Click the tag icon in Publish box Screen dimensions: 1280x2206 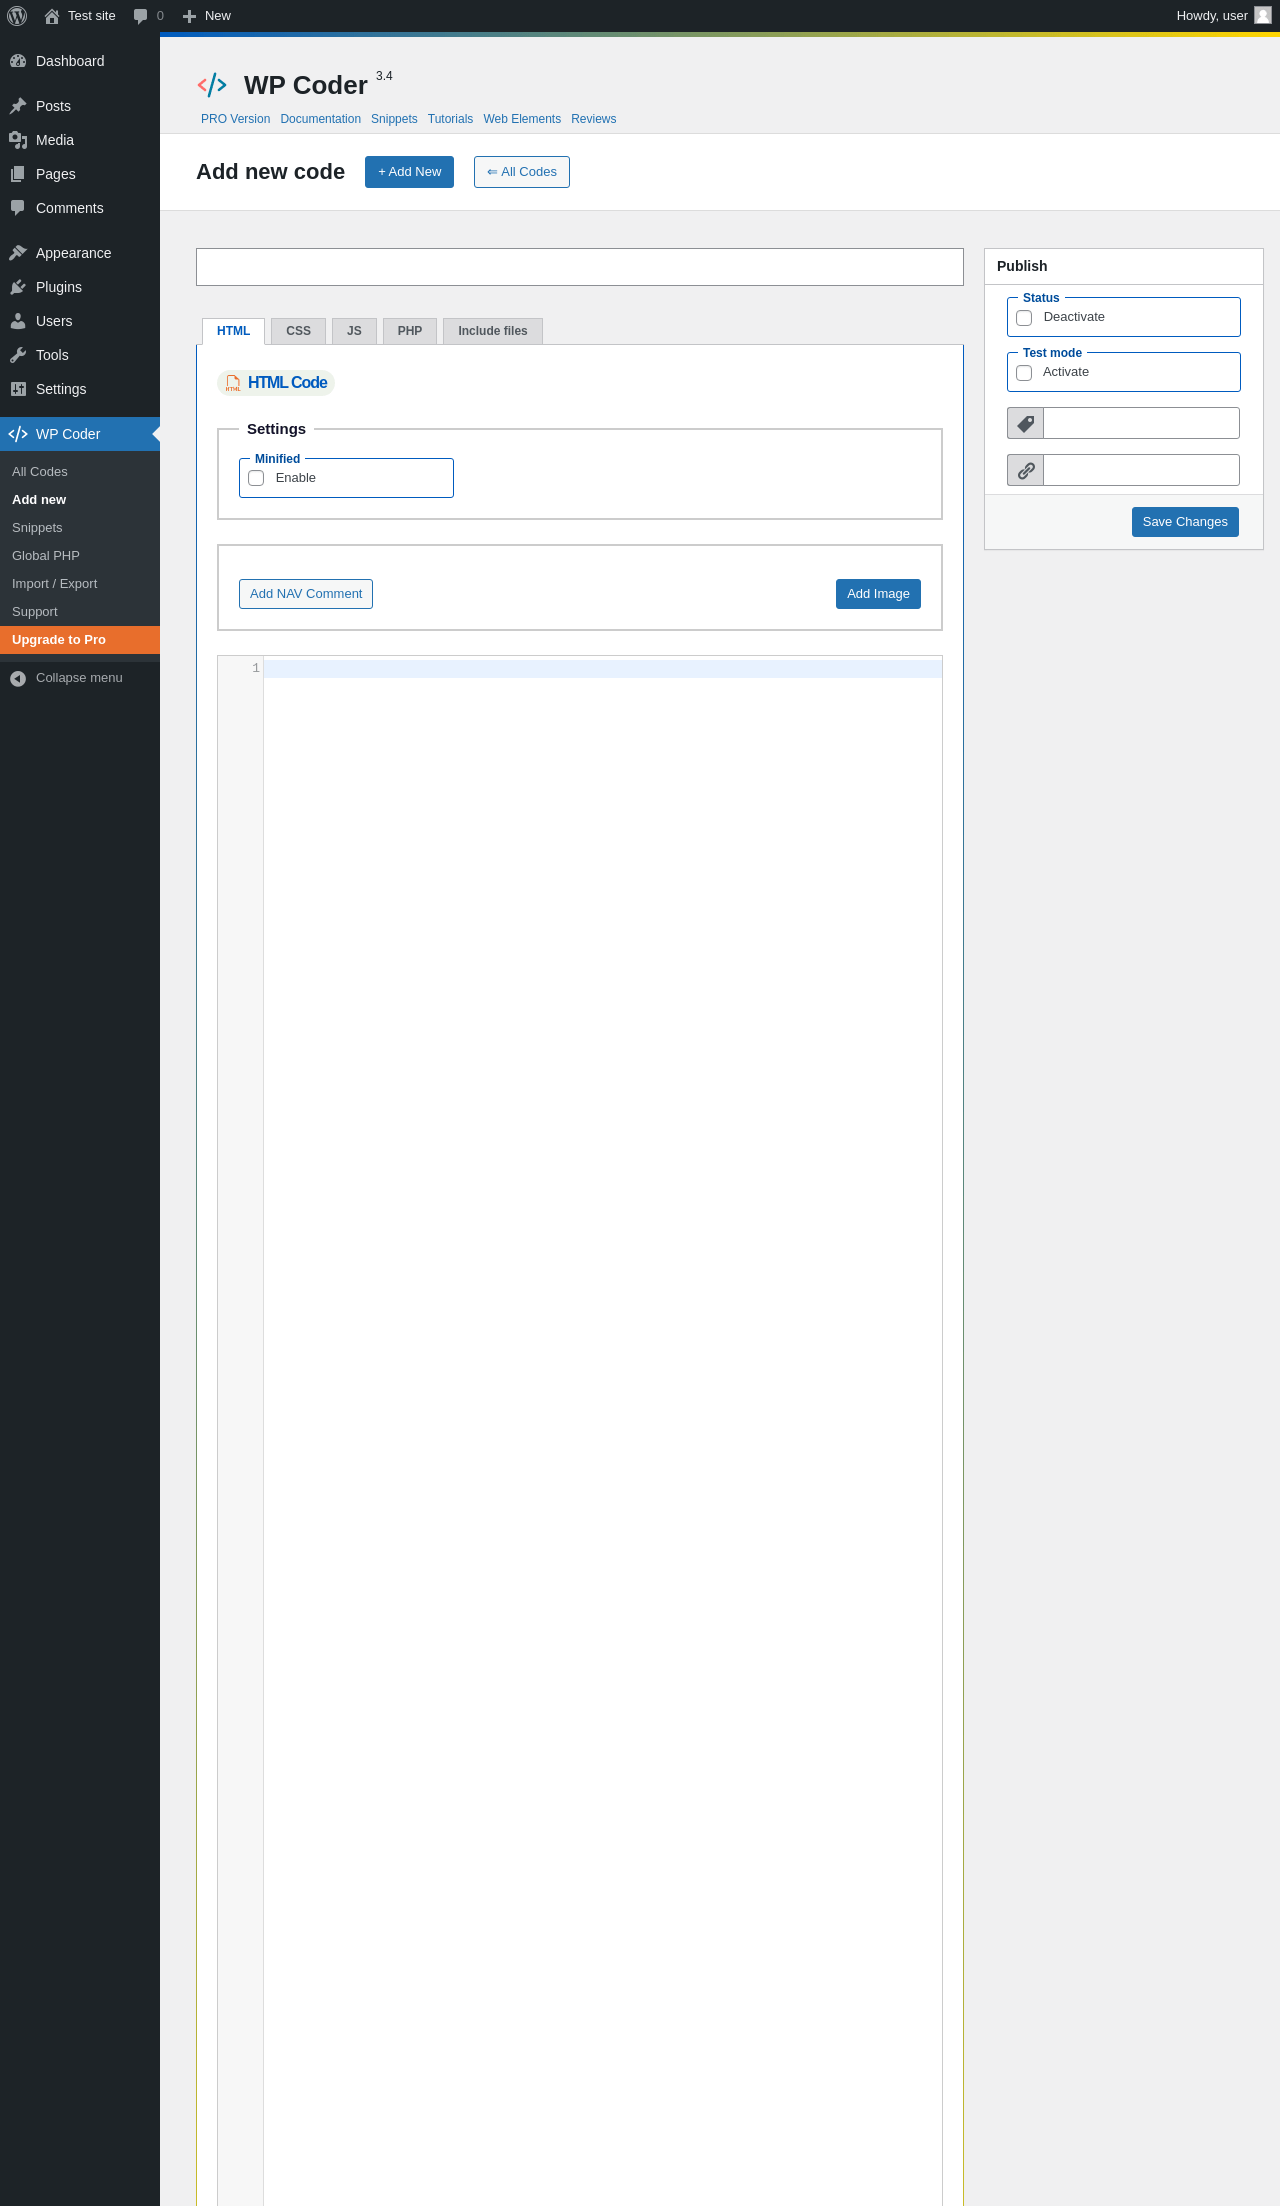1026,423
